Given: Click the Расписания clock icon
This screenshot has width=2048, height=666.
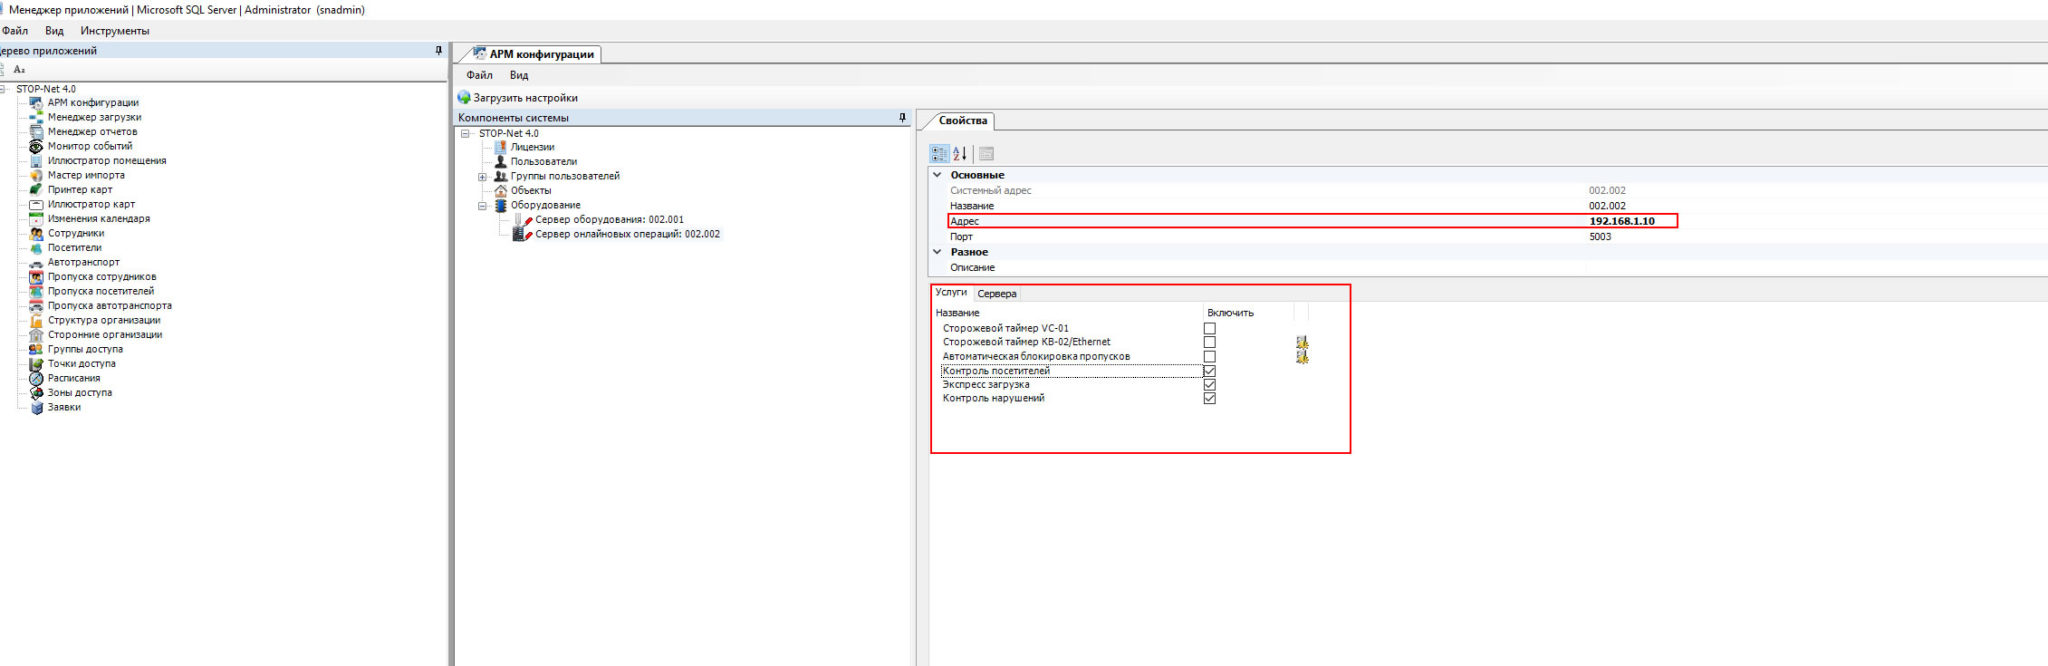Looking at the screenshot, I should click(36, 378).
